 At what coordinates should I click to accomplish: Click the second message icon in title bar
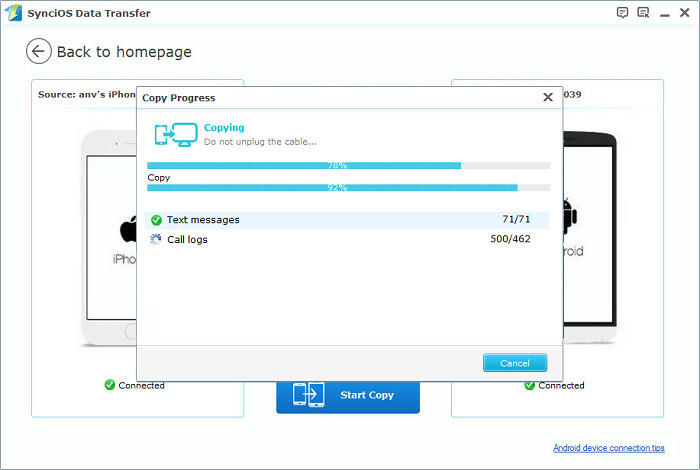(x=642, y=12)
